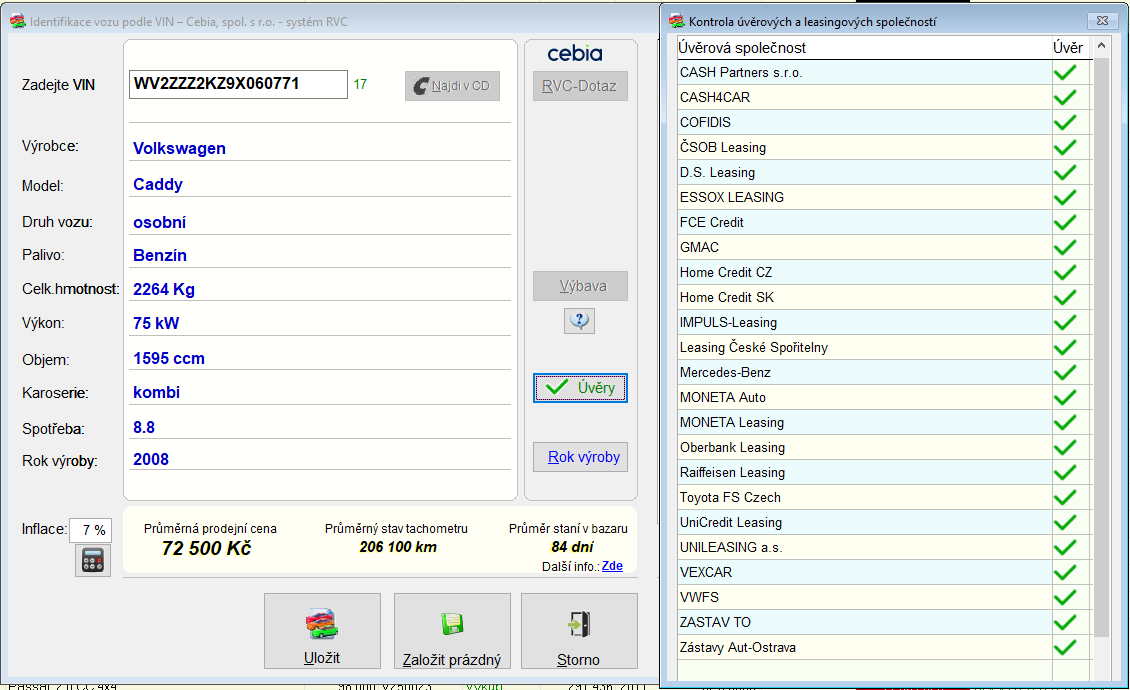Open the Zde link for more info
This screenshot has width=1130, height=690.
(x=612, y=566)
